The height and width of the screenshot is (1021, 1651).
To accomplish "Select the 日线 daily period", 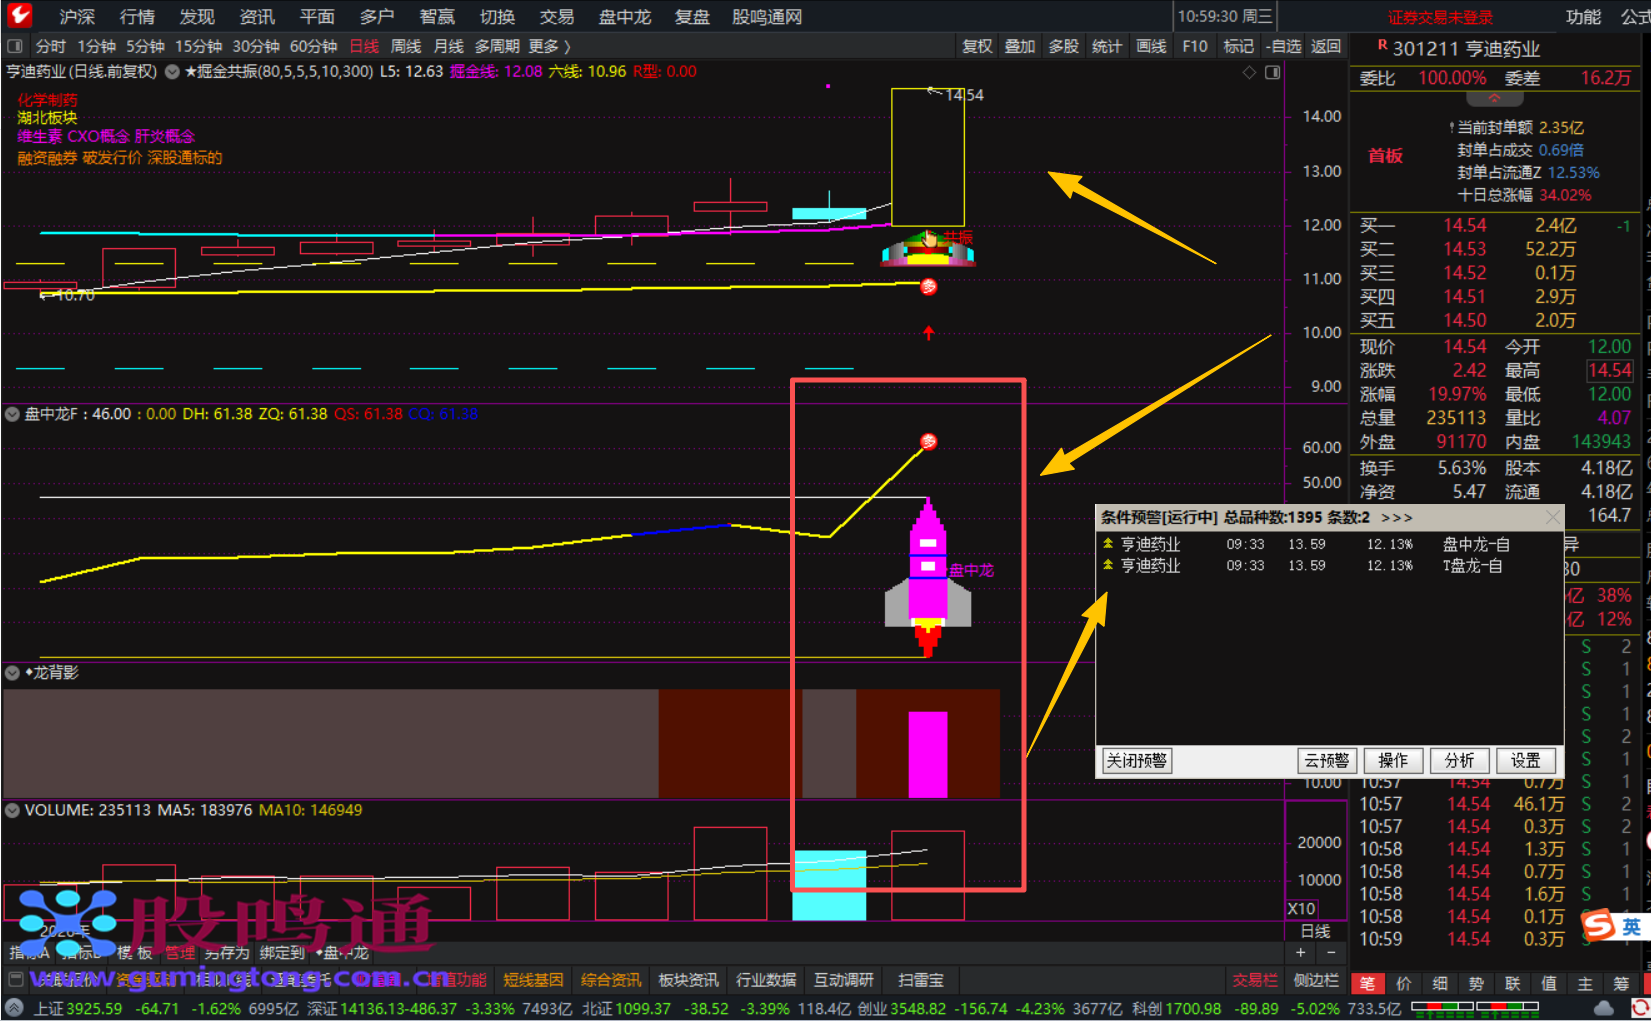I will click(x=364, y=46).
